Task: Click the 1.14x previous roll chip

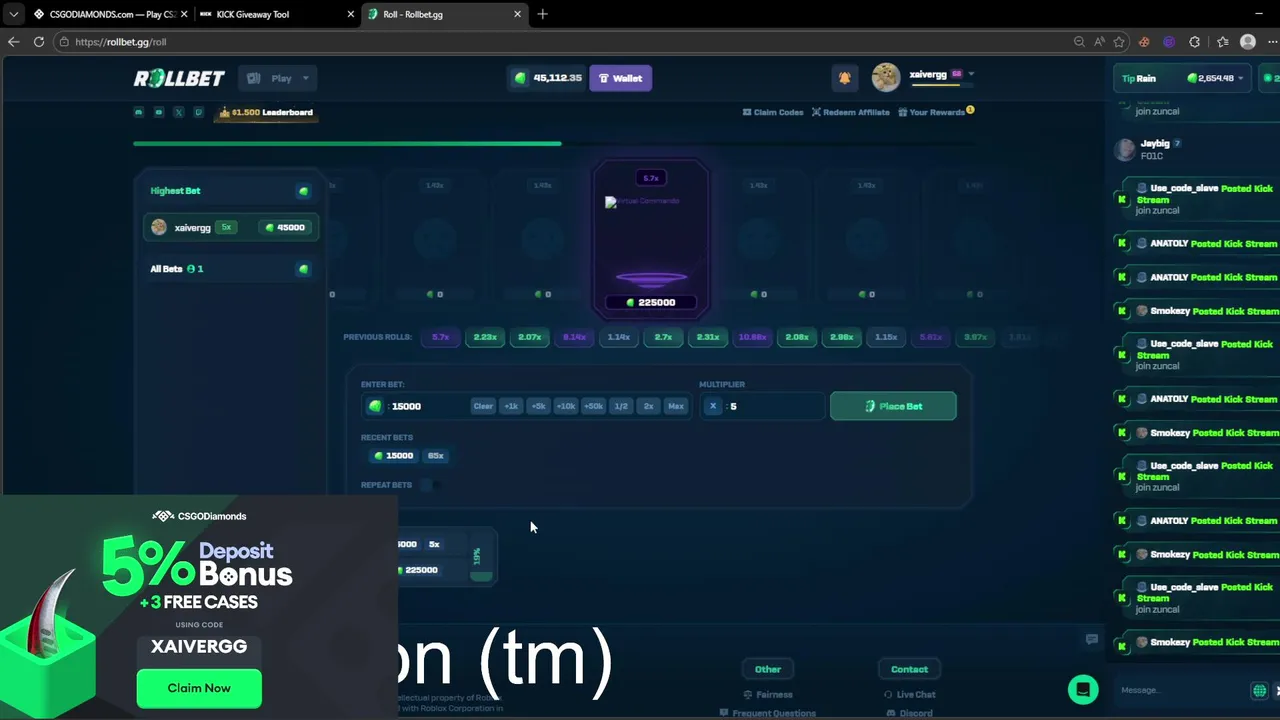Action: coord(619,337)
